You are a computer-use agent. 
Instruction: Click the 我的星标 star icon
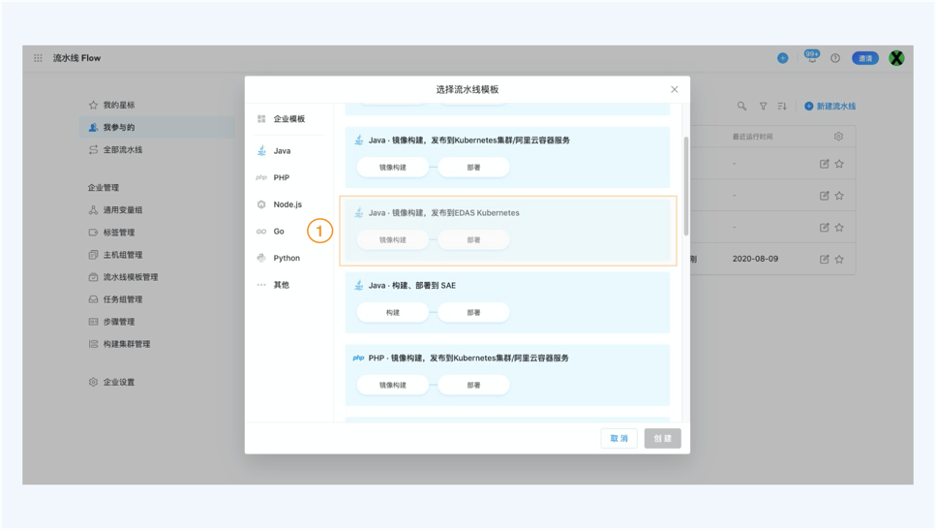pyautogui.click(x=93, y=105)
